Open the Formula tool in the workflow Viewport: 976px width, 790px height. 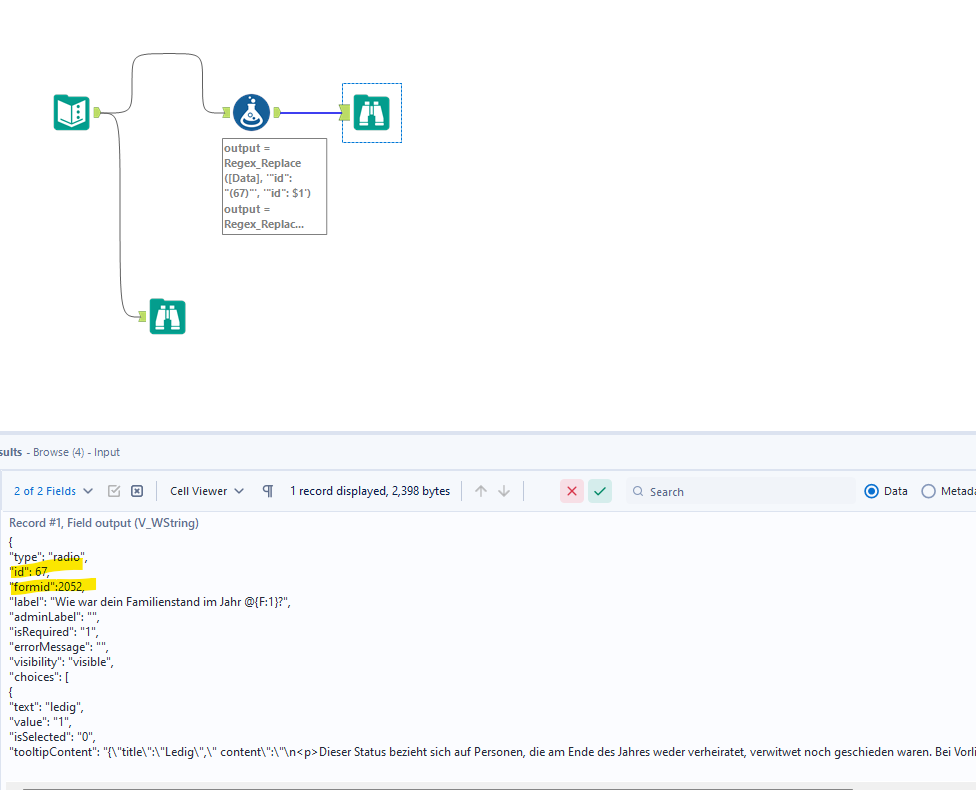pos(250,112)
